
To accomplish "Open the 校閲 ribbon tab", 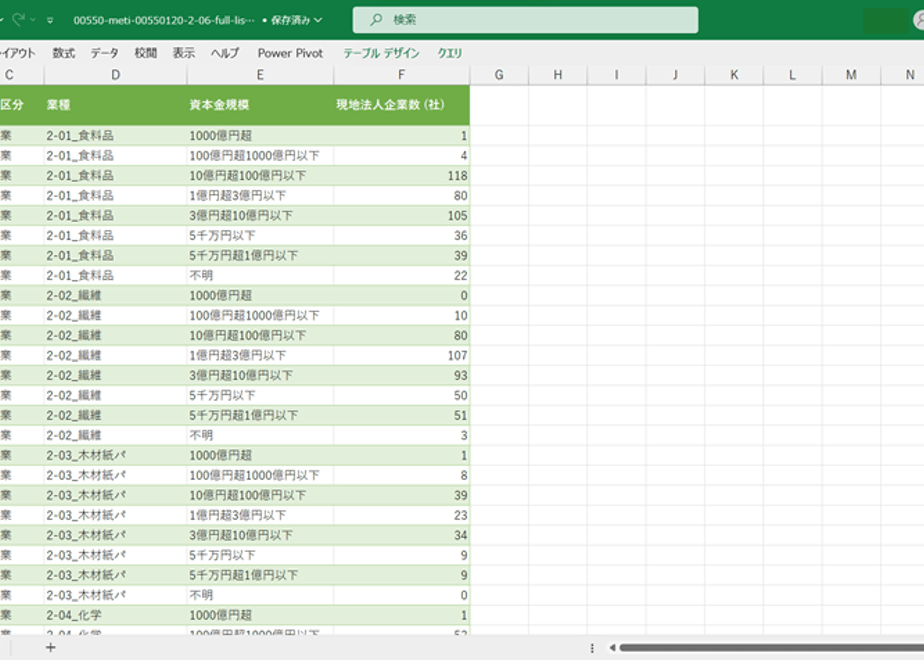I will coord(146,53).
